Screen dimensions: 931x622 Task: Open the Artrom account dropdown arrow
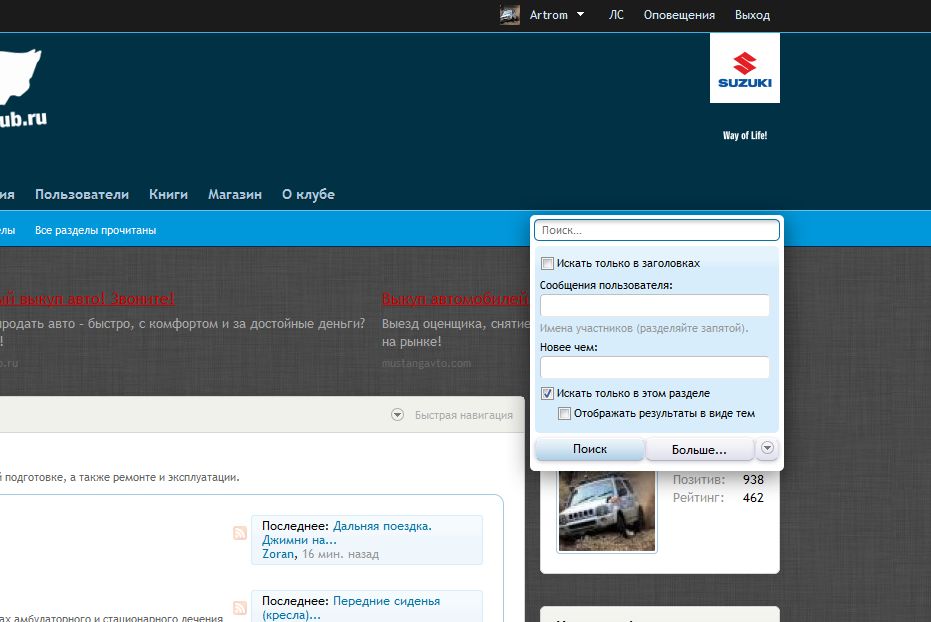click(x=581, y=15)
